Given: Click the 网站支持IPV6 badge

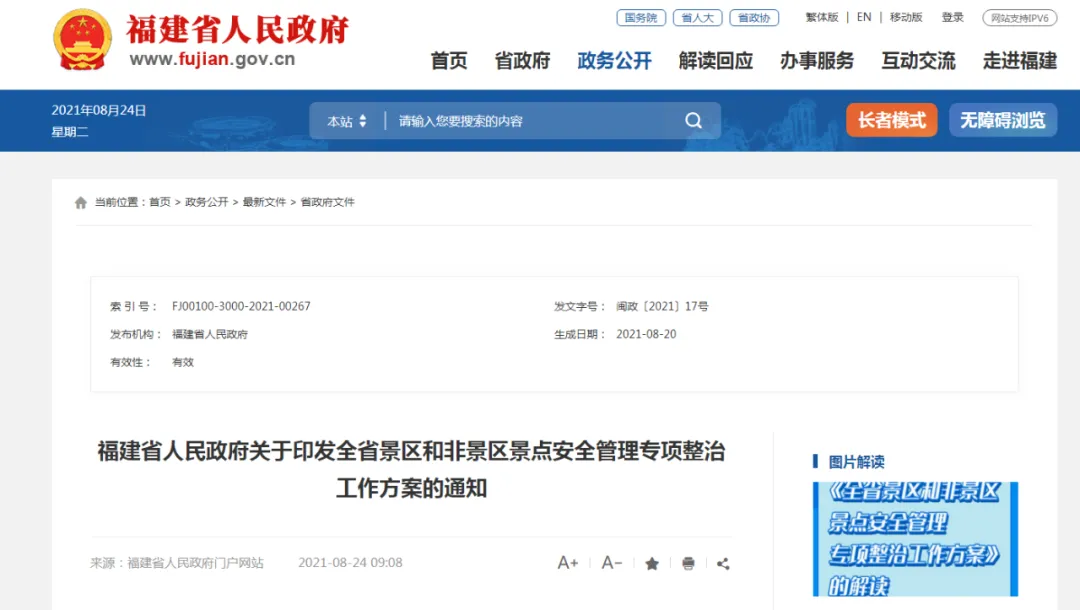Looking at the screenshot, I should click(x=1019, y=18).
